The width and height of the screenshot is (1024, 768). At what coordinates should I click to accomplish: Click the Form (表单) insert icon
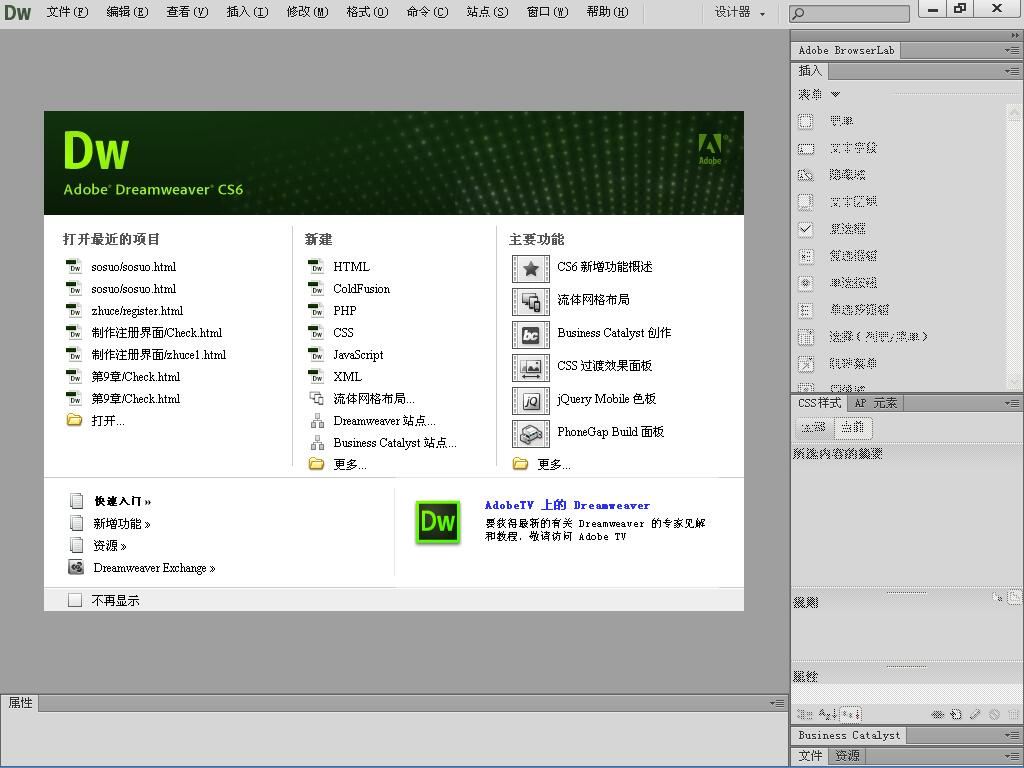coord(806,121)
